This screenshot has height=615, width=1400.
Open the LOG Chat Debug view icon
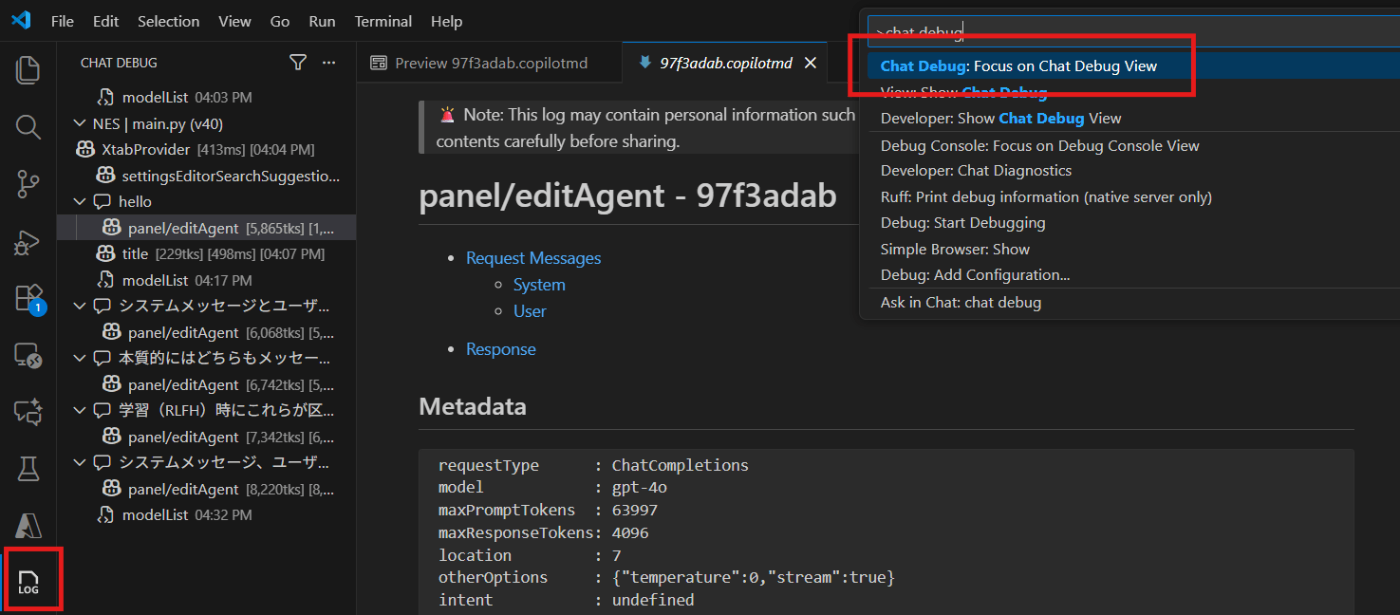[x=28, y=582]
